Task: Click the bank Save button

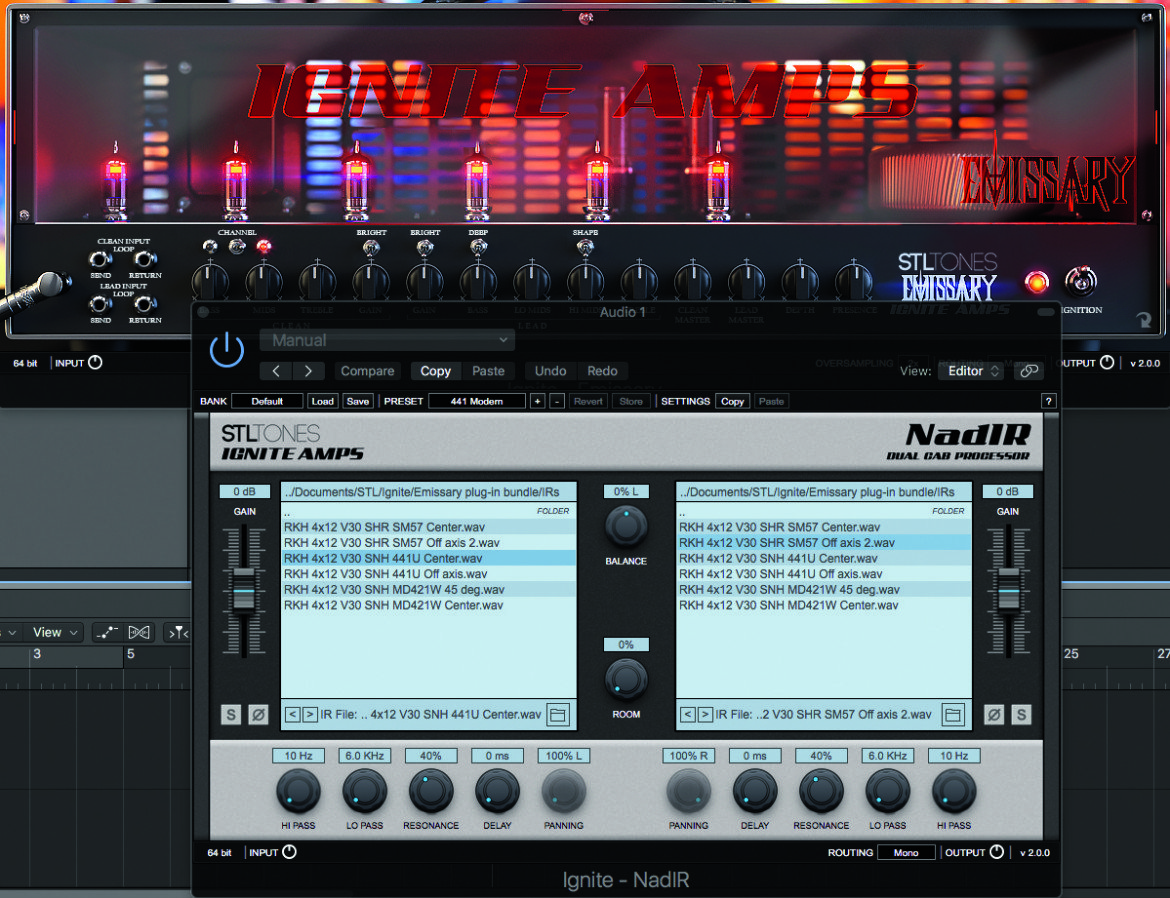Action: 357,402
